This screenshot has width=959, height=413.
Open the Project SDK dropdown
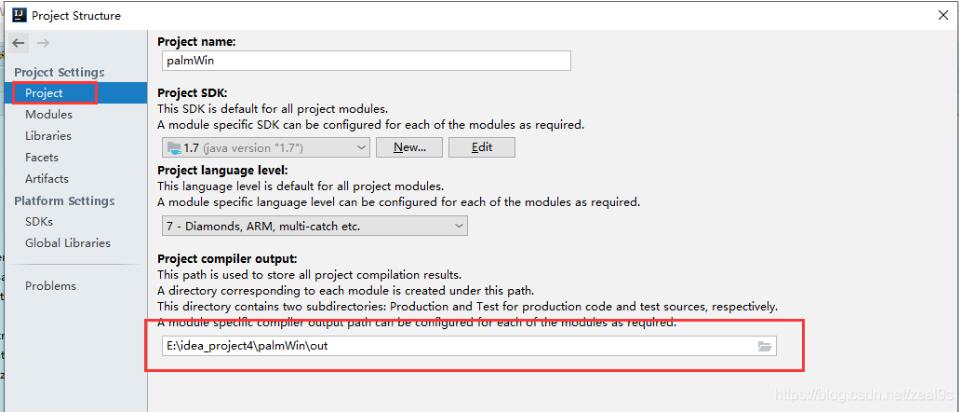click(266, 147)
